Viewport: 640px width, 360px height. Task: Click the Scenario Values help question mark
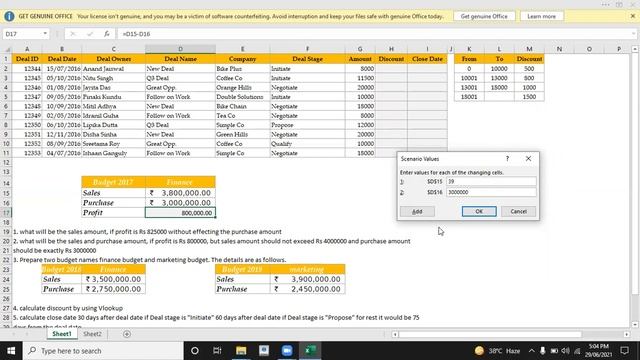pyautogui.click(x=507, y=158)
